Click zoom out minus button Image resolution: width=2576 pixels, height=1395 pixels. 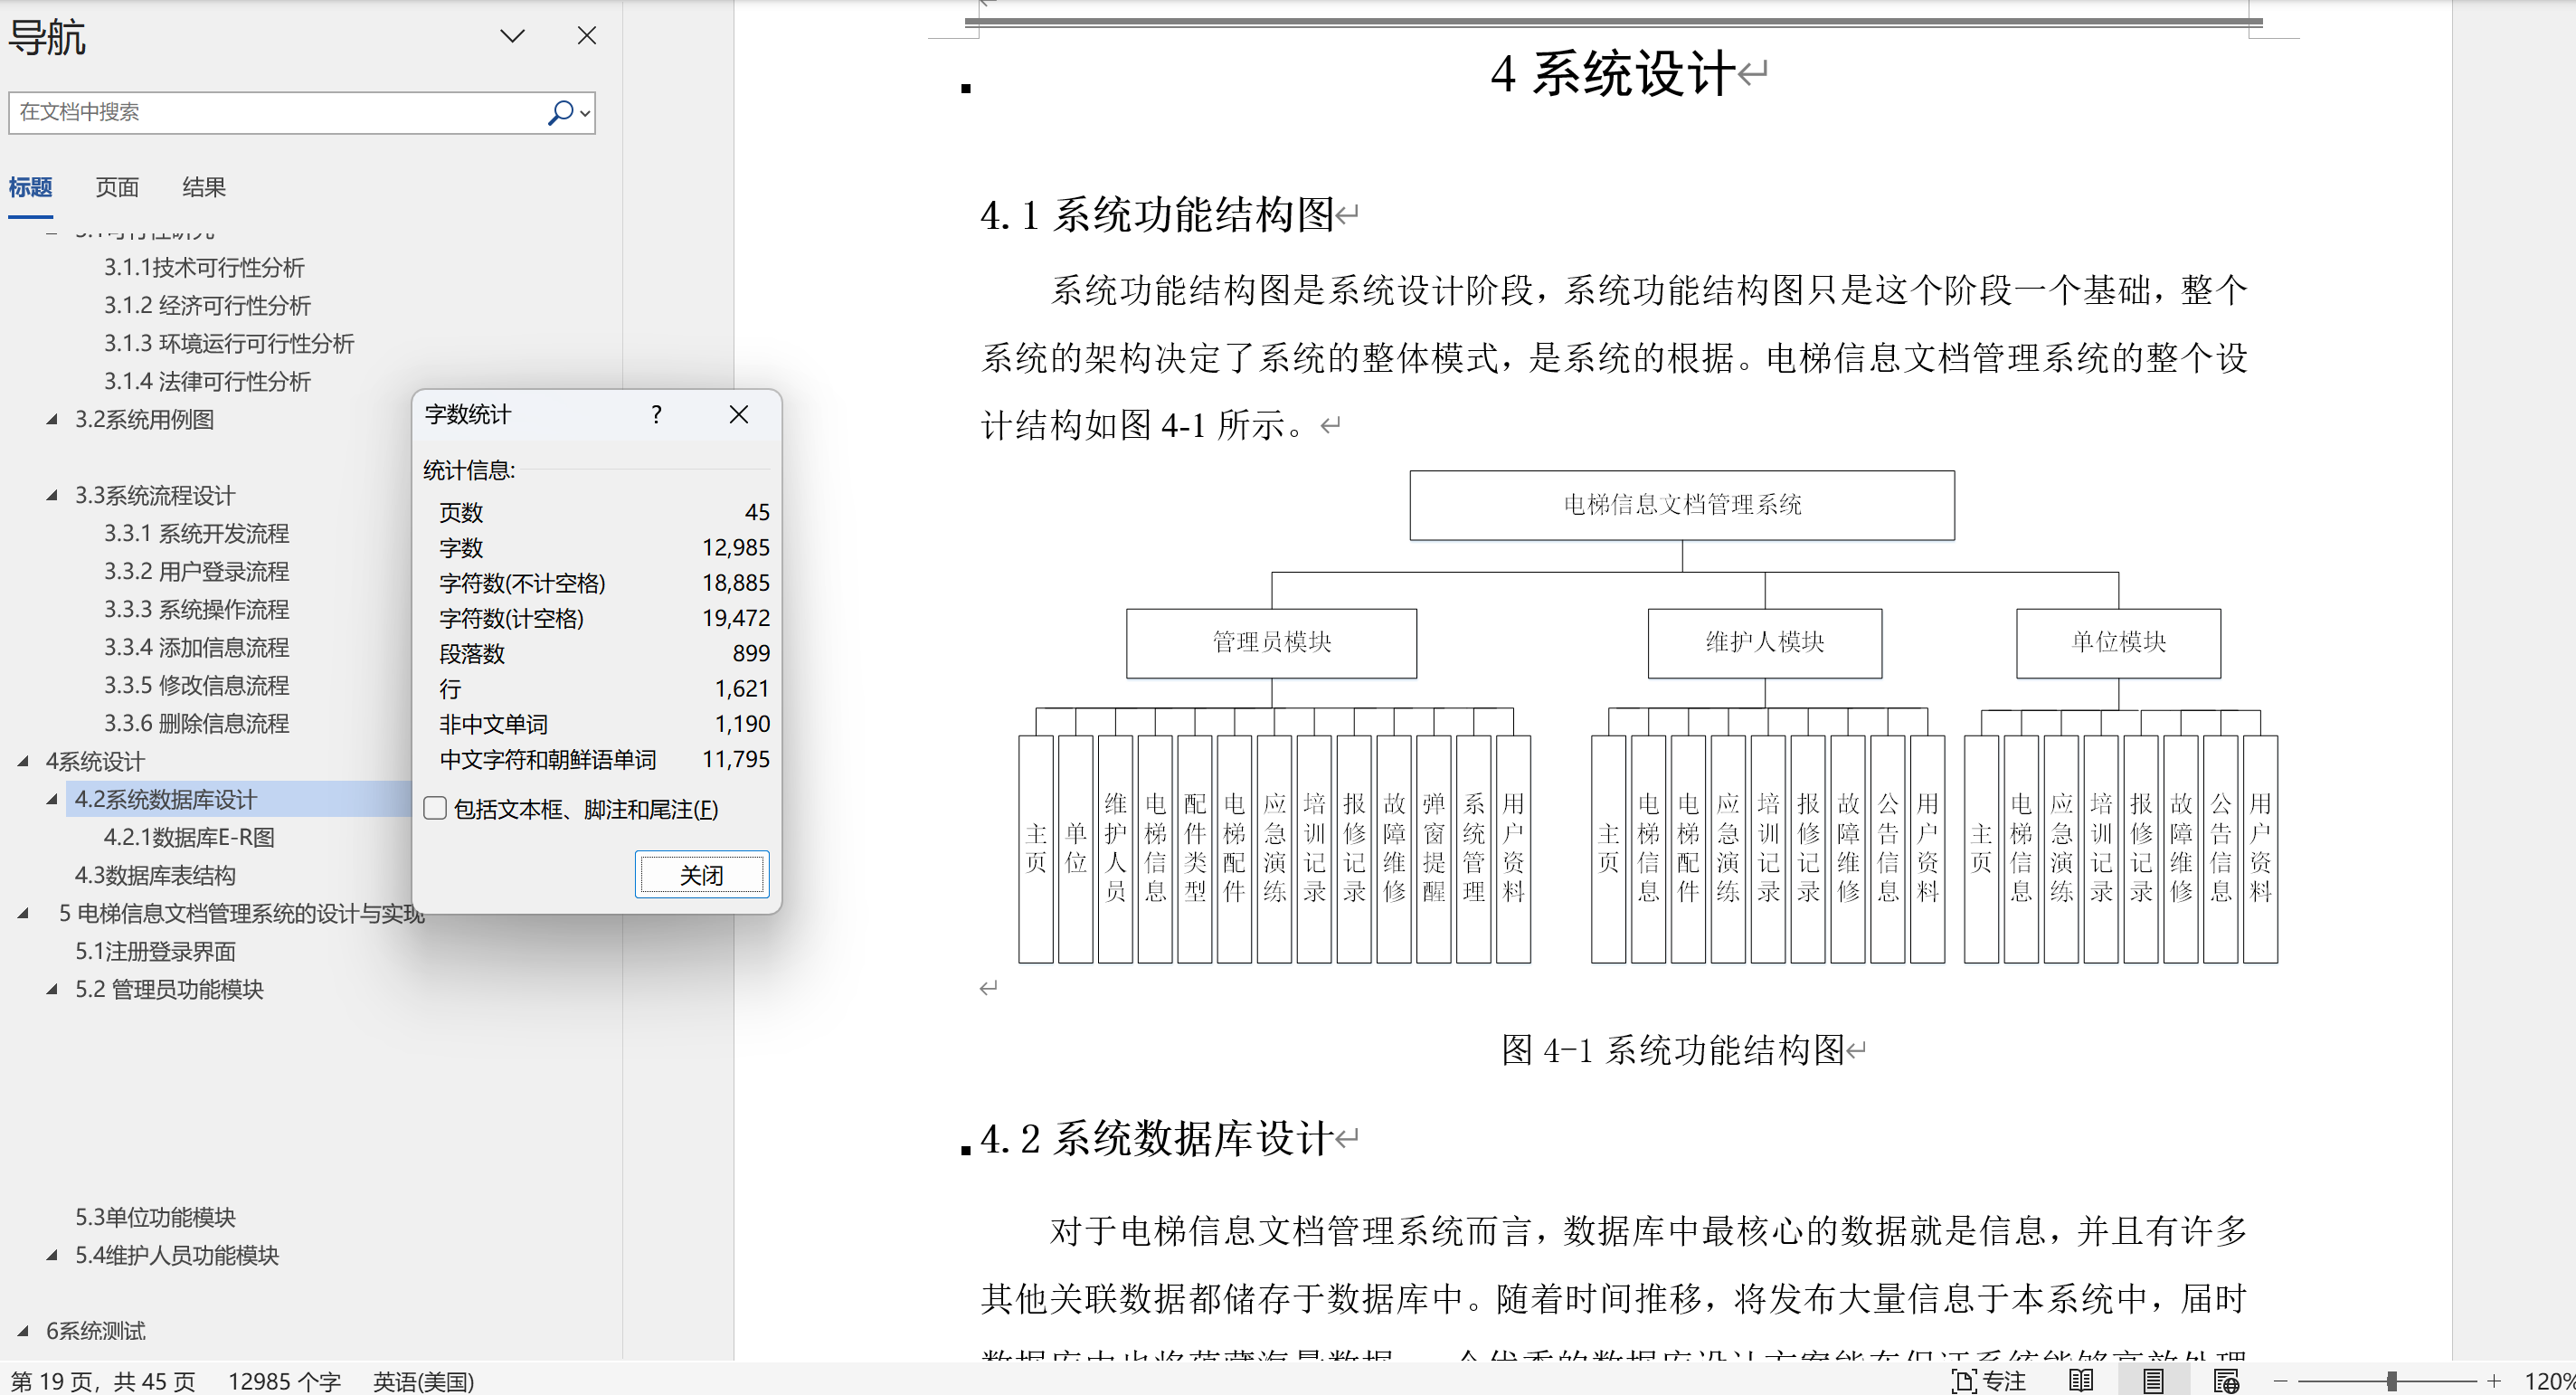(2281, 1381)
